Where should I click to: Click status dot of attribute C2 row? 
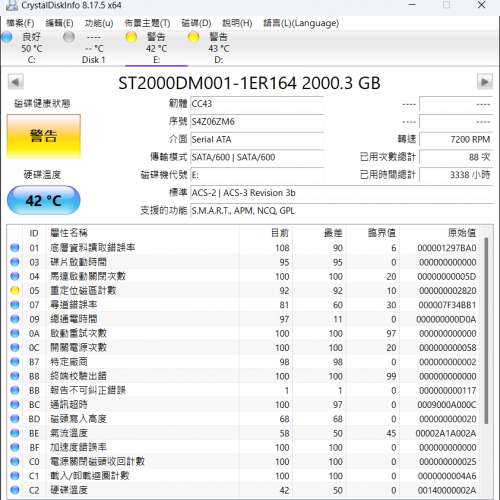click(15, 490)
